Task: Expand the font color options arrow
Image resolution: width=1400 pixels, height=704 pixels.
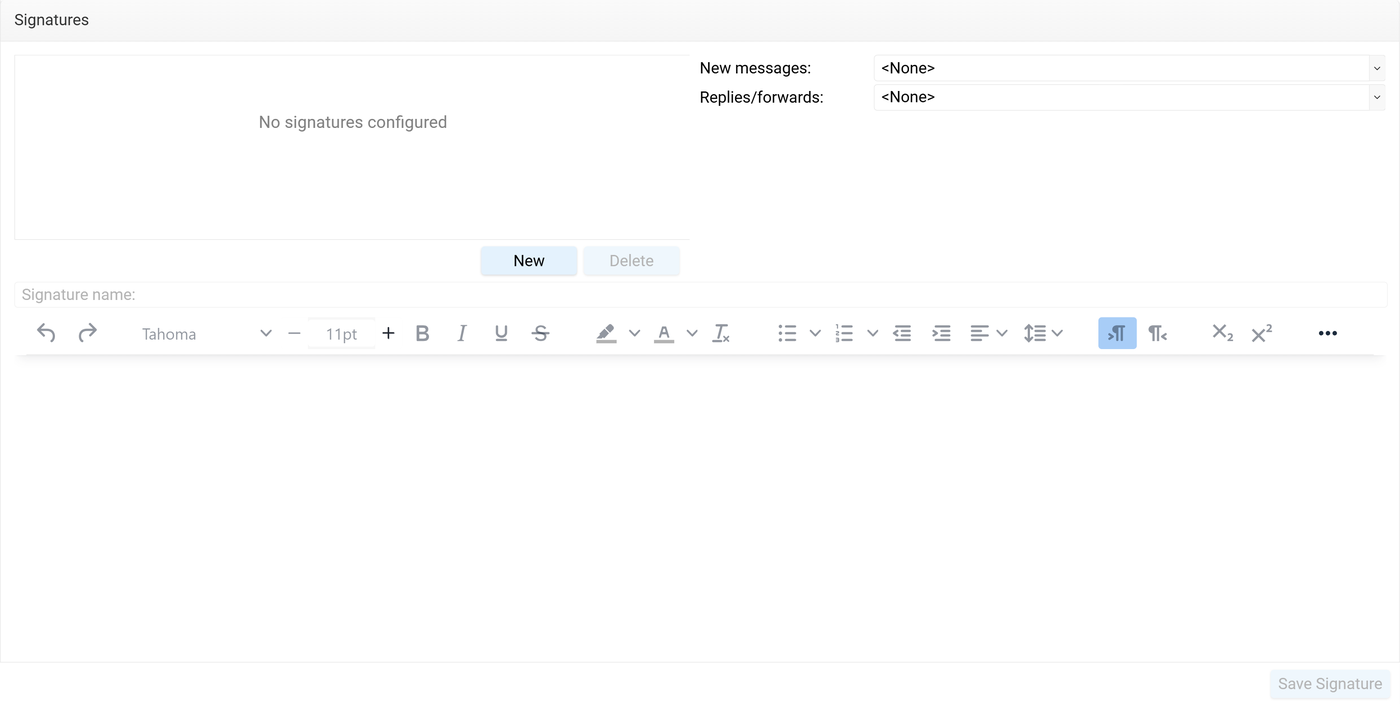Action: point(692,333)
